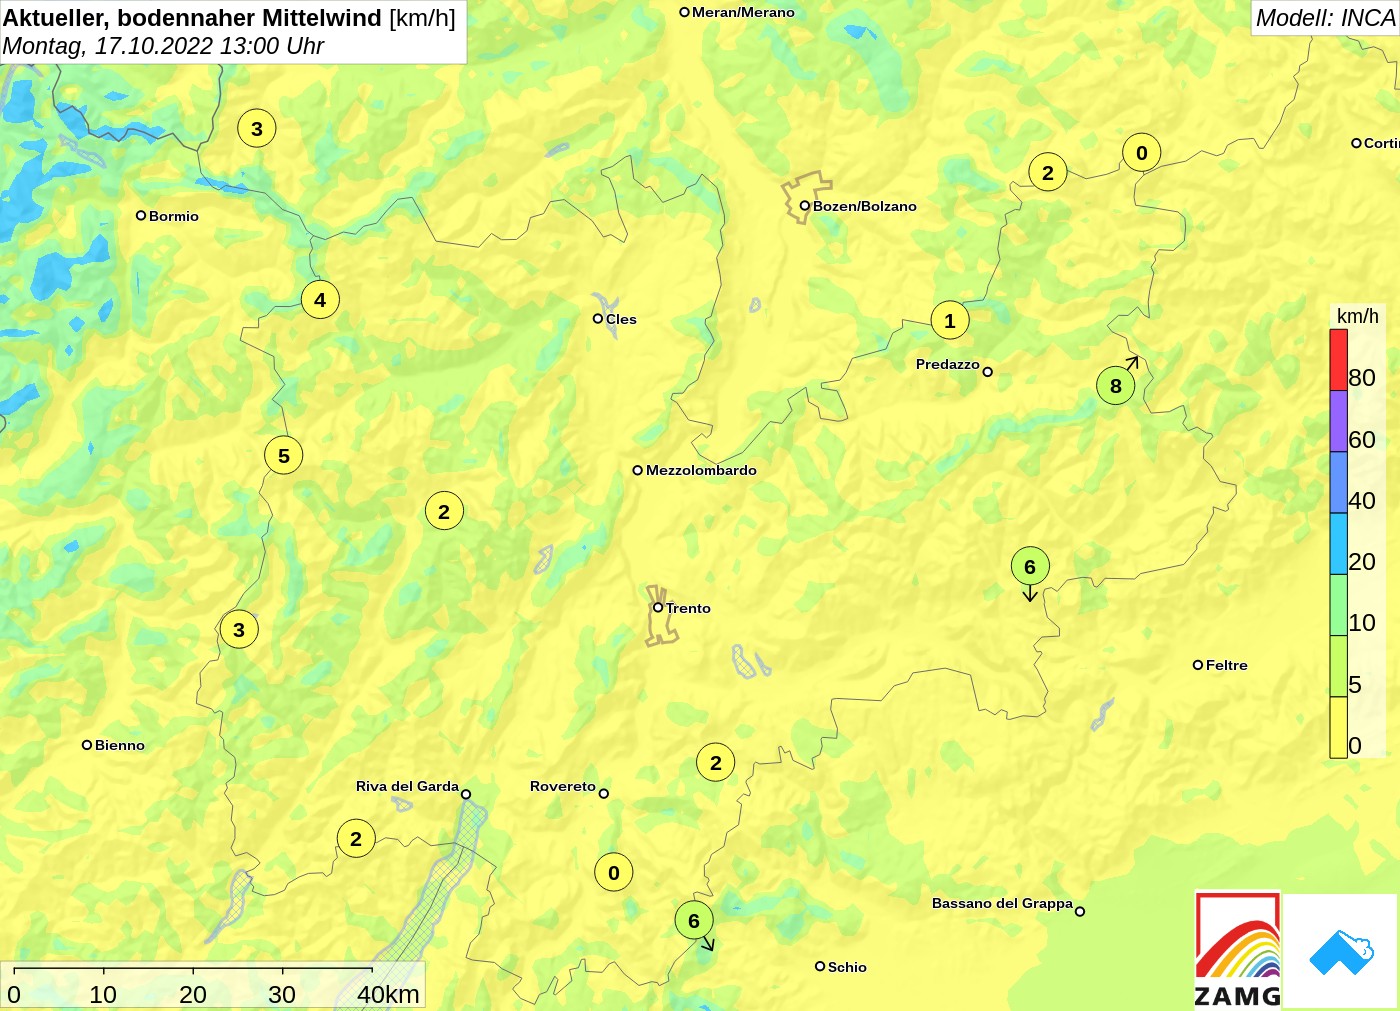Screen dimensions: 1400x1011
Task: Click the legend value '80'
Action: click(1362, 378)
